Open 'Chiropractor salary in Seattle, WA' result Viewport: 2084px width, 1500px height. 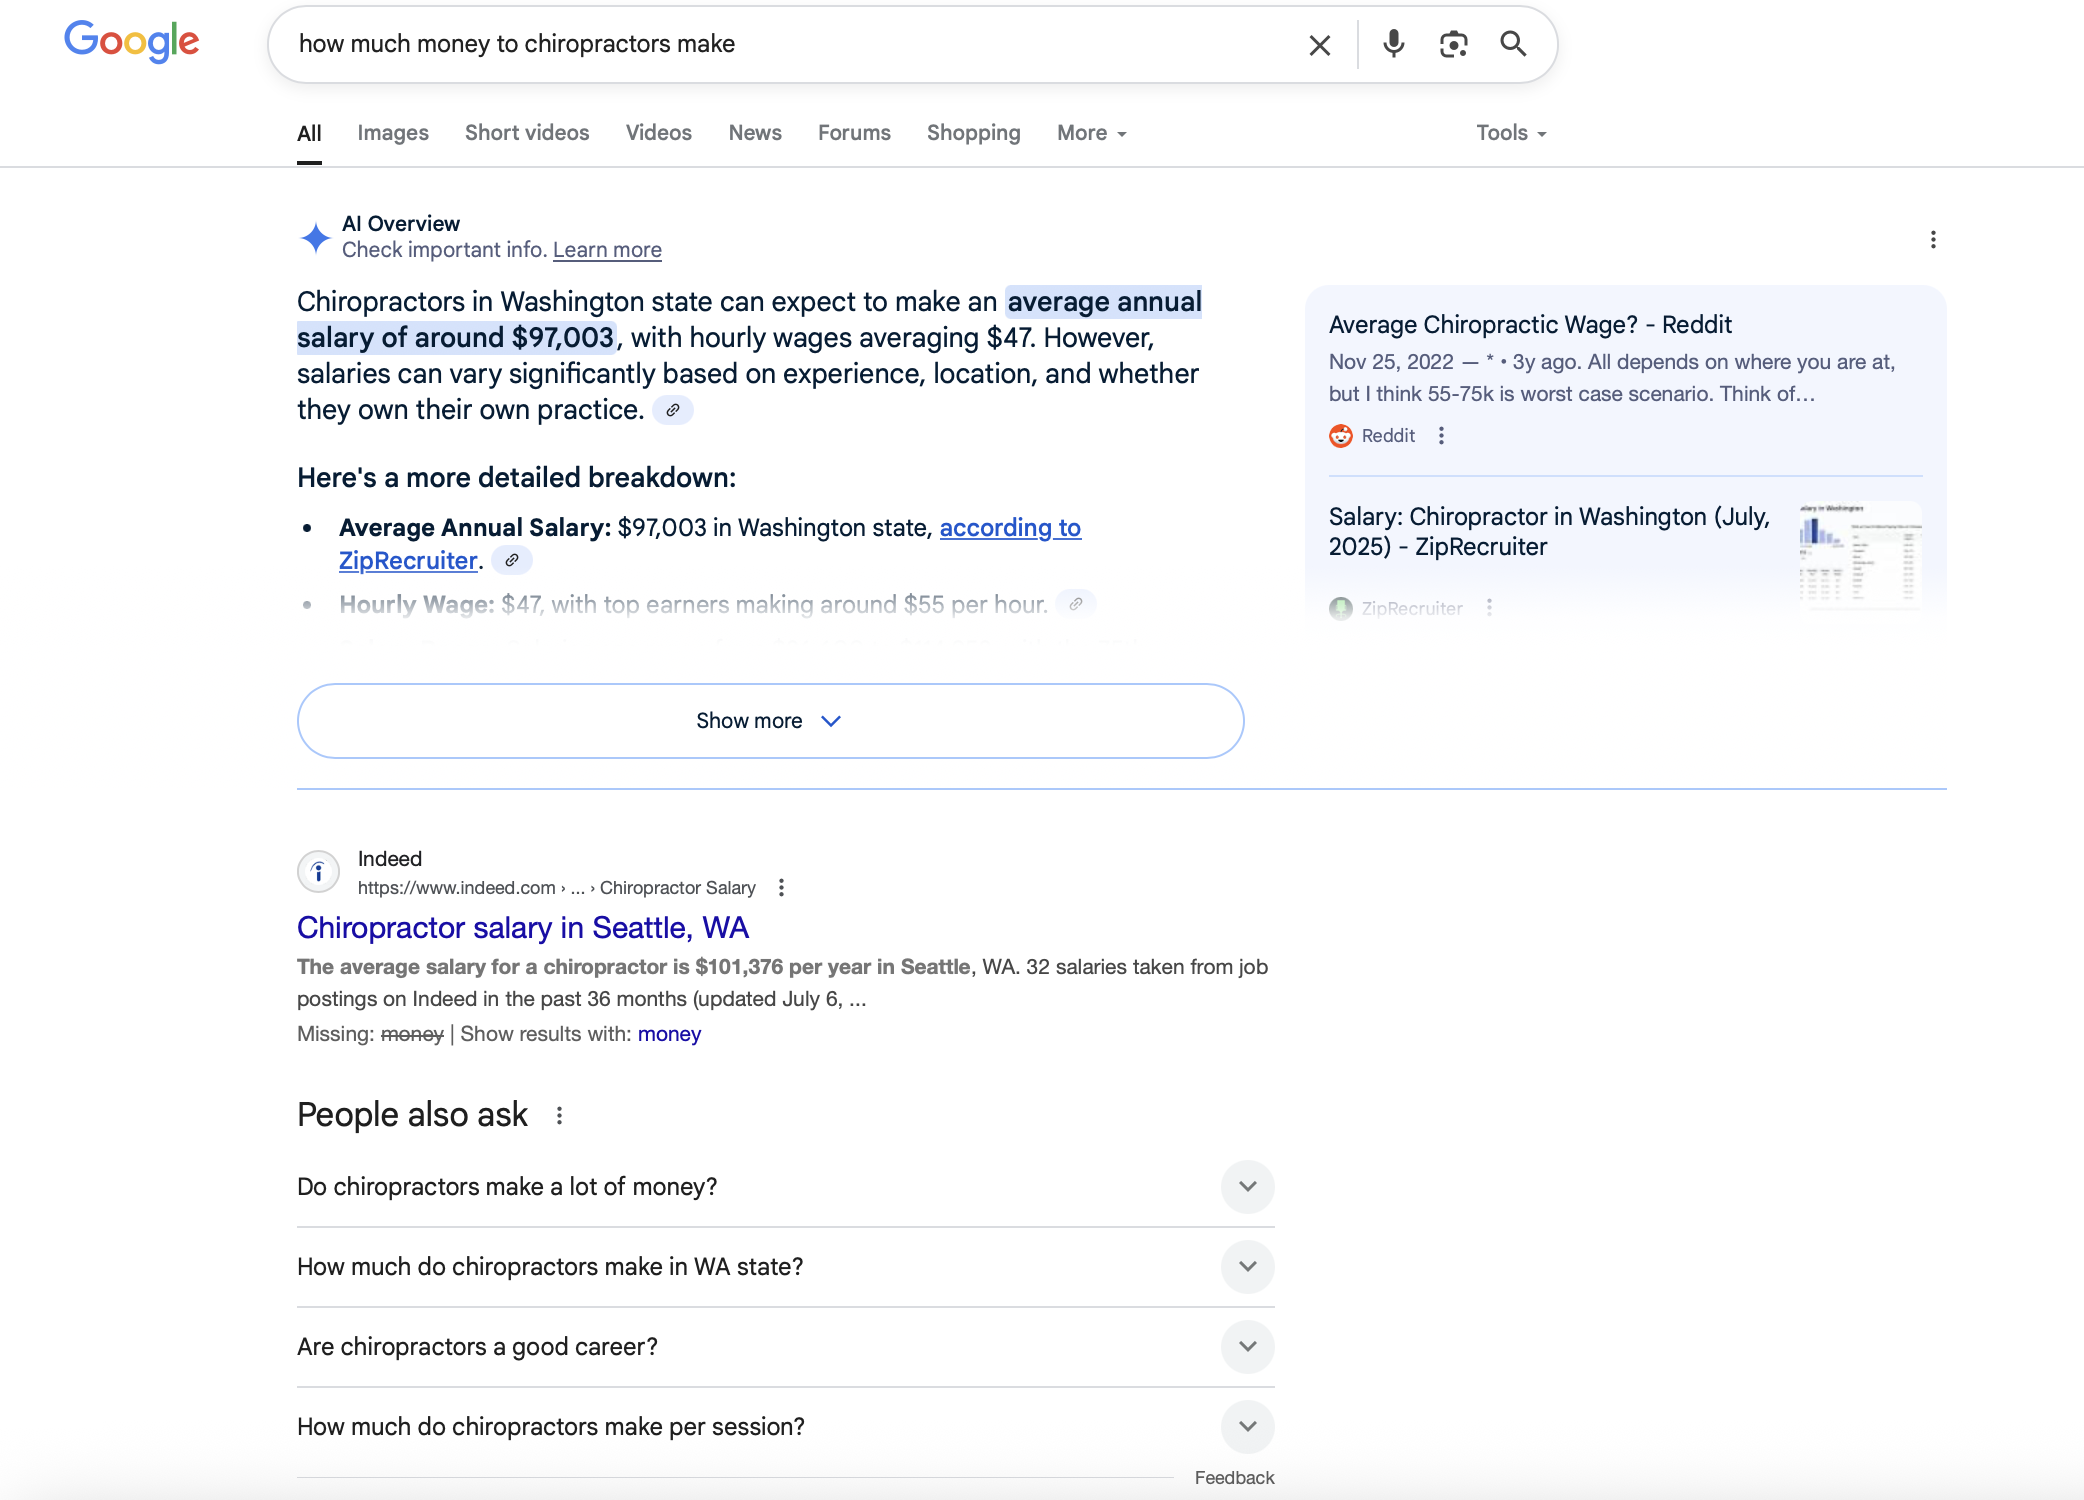pyautogui.click(x=522, y=928)
